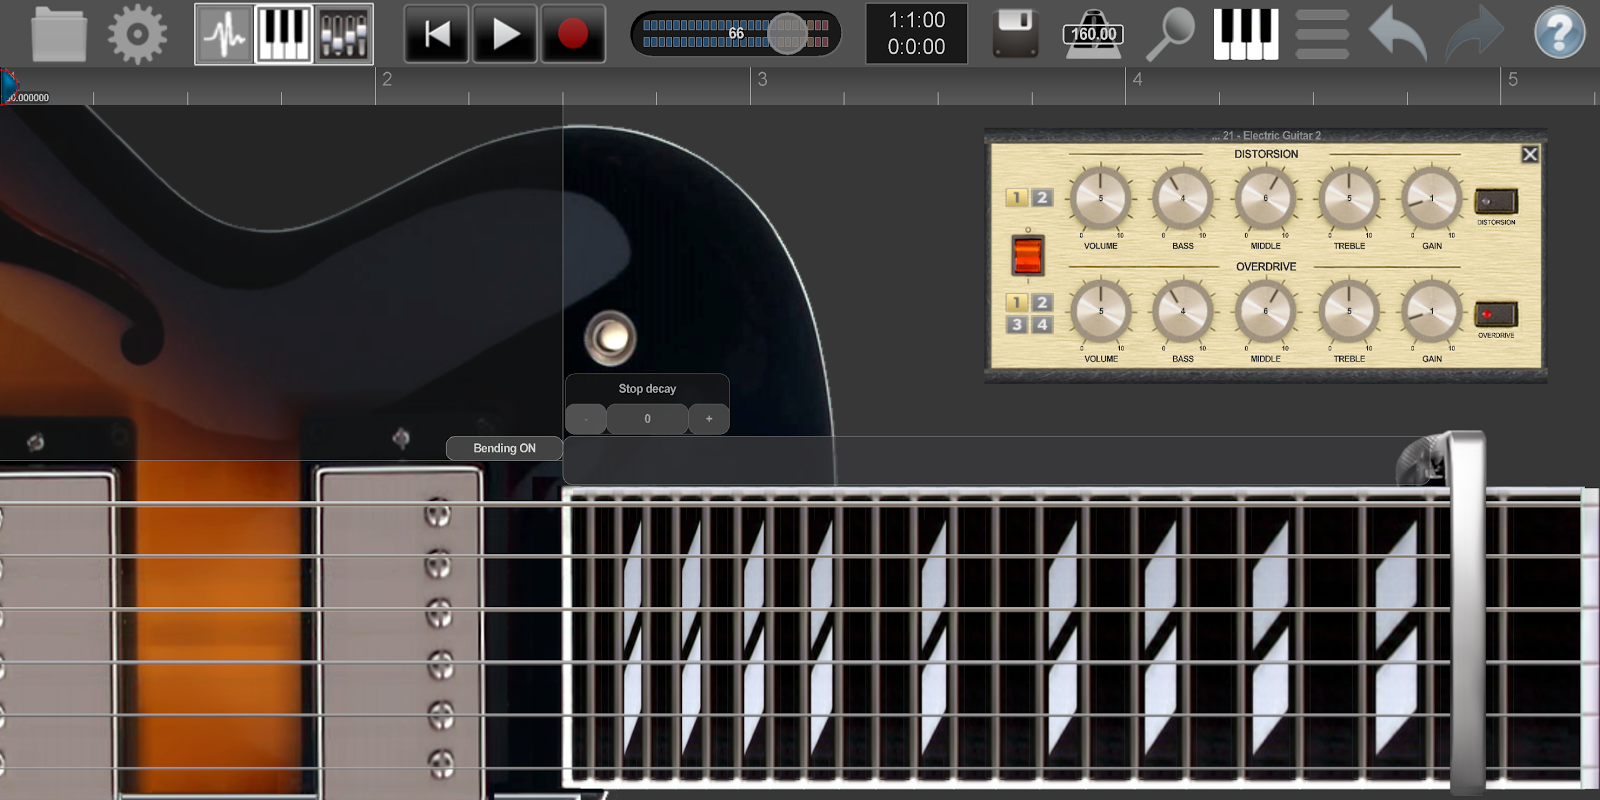The height and width of the screenshot is (800, 1600).
Task: Open the help question mark button
Action: click(1559, 34)
